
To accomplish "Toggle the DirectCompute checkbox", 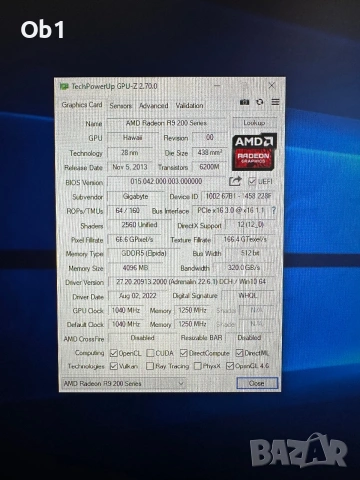I will 184,353.
